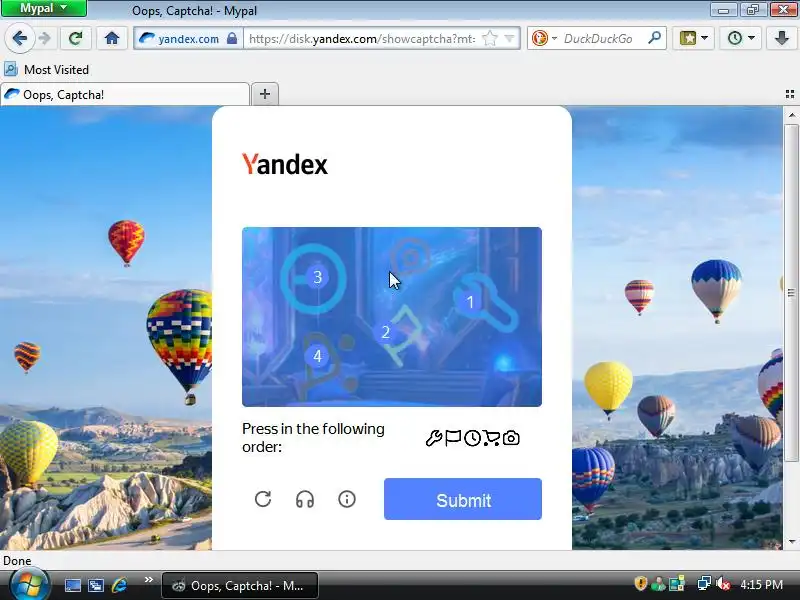800x600 pixels.
Task: Click the network tray icon
Action: pos(704,584)
